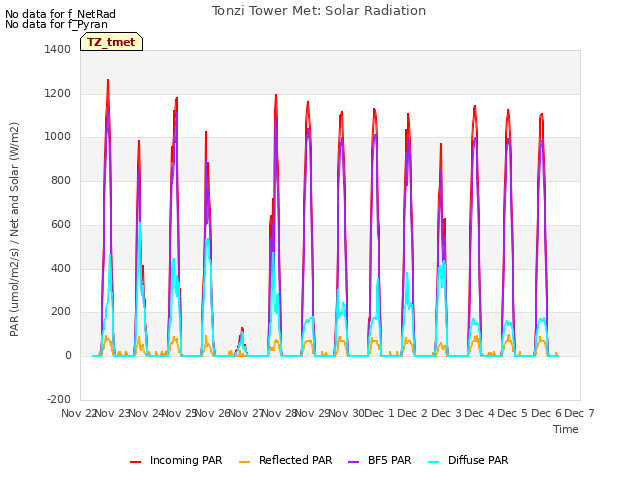This screenshot has height=480, width=640.
Task: Click the x-axis tick label 'Dec 5'
Action: [513, 413]
